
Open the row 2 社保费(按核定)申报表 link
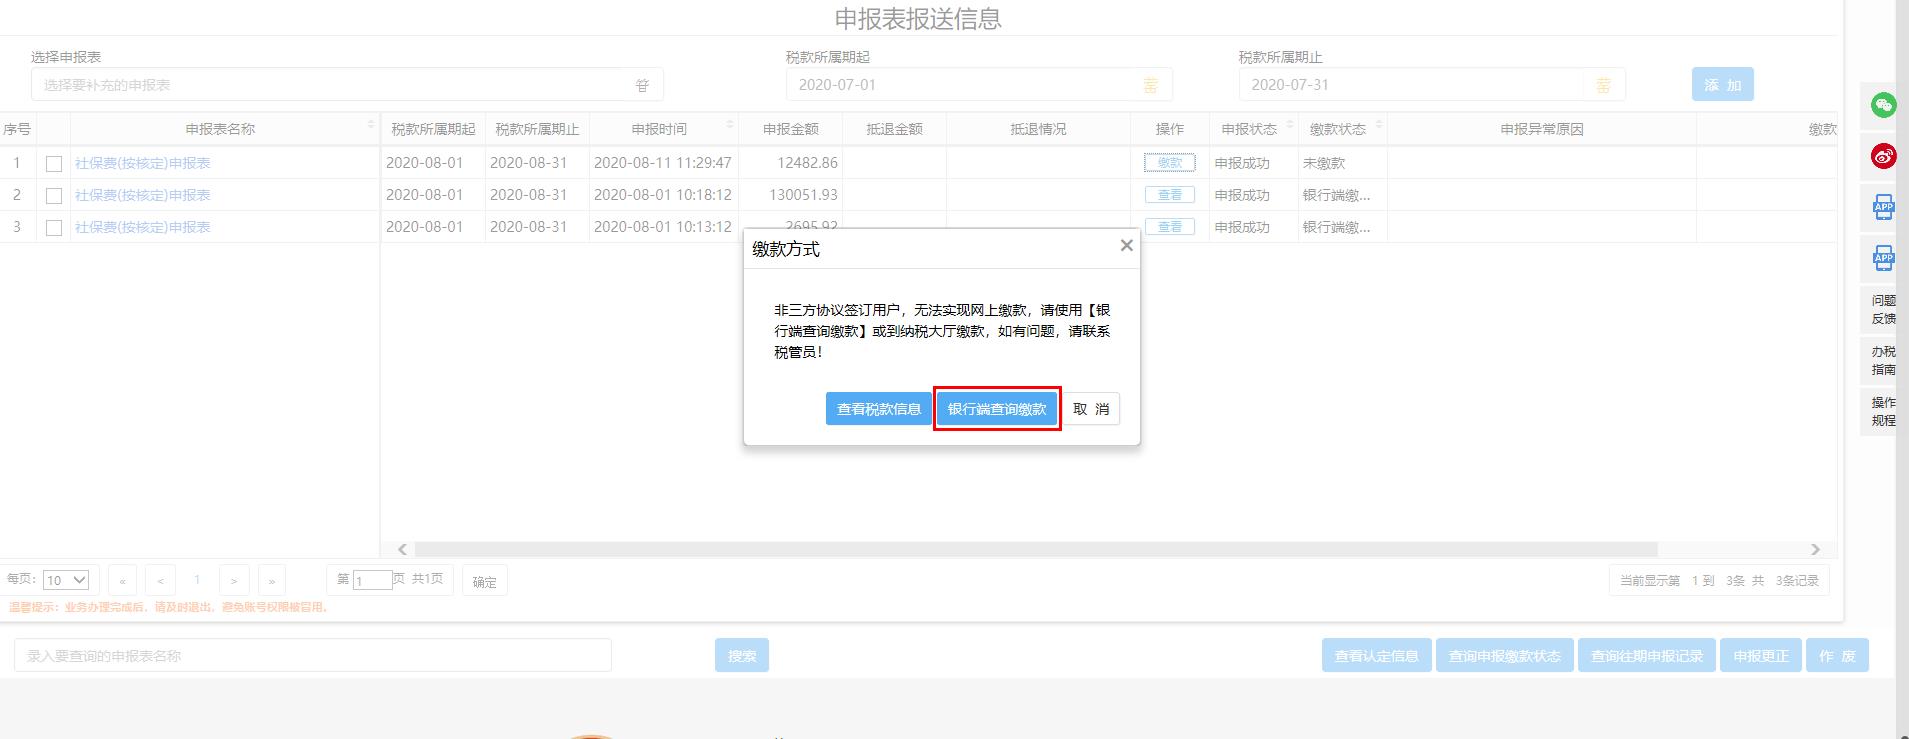[x=143, y=195]
